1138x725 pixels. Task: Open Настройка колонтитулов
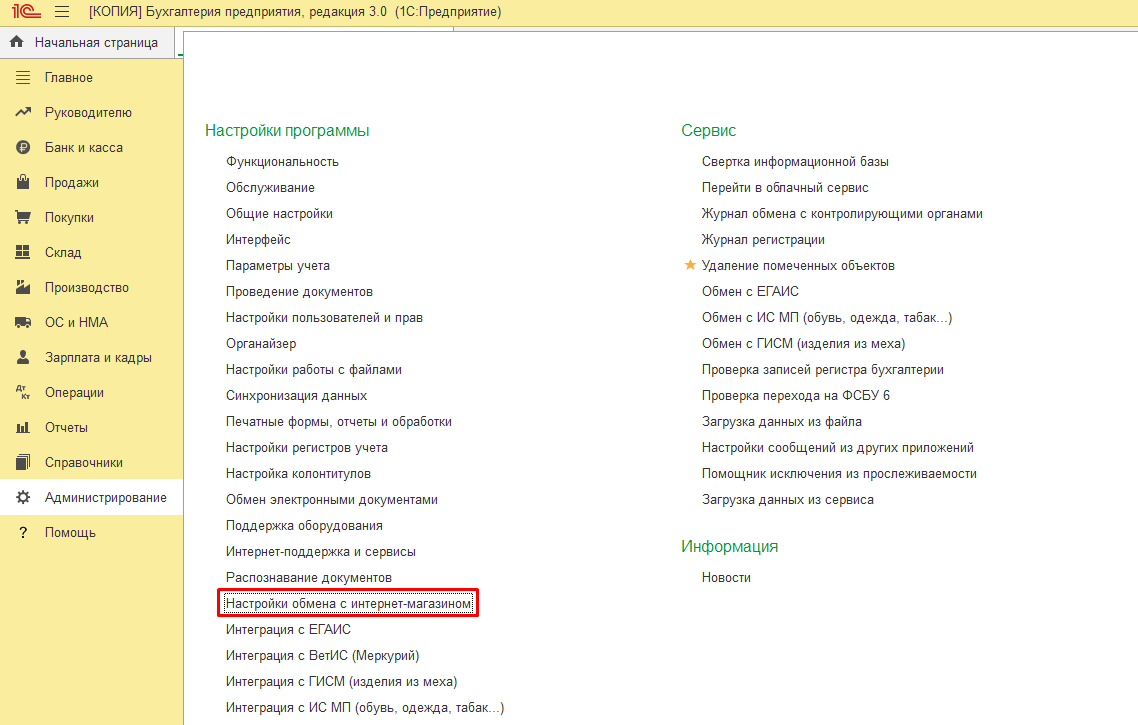[298, 474]
